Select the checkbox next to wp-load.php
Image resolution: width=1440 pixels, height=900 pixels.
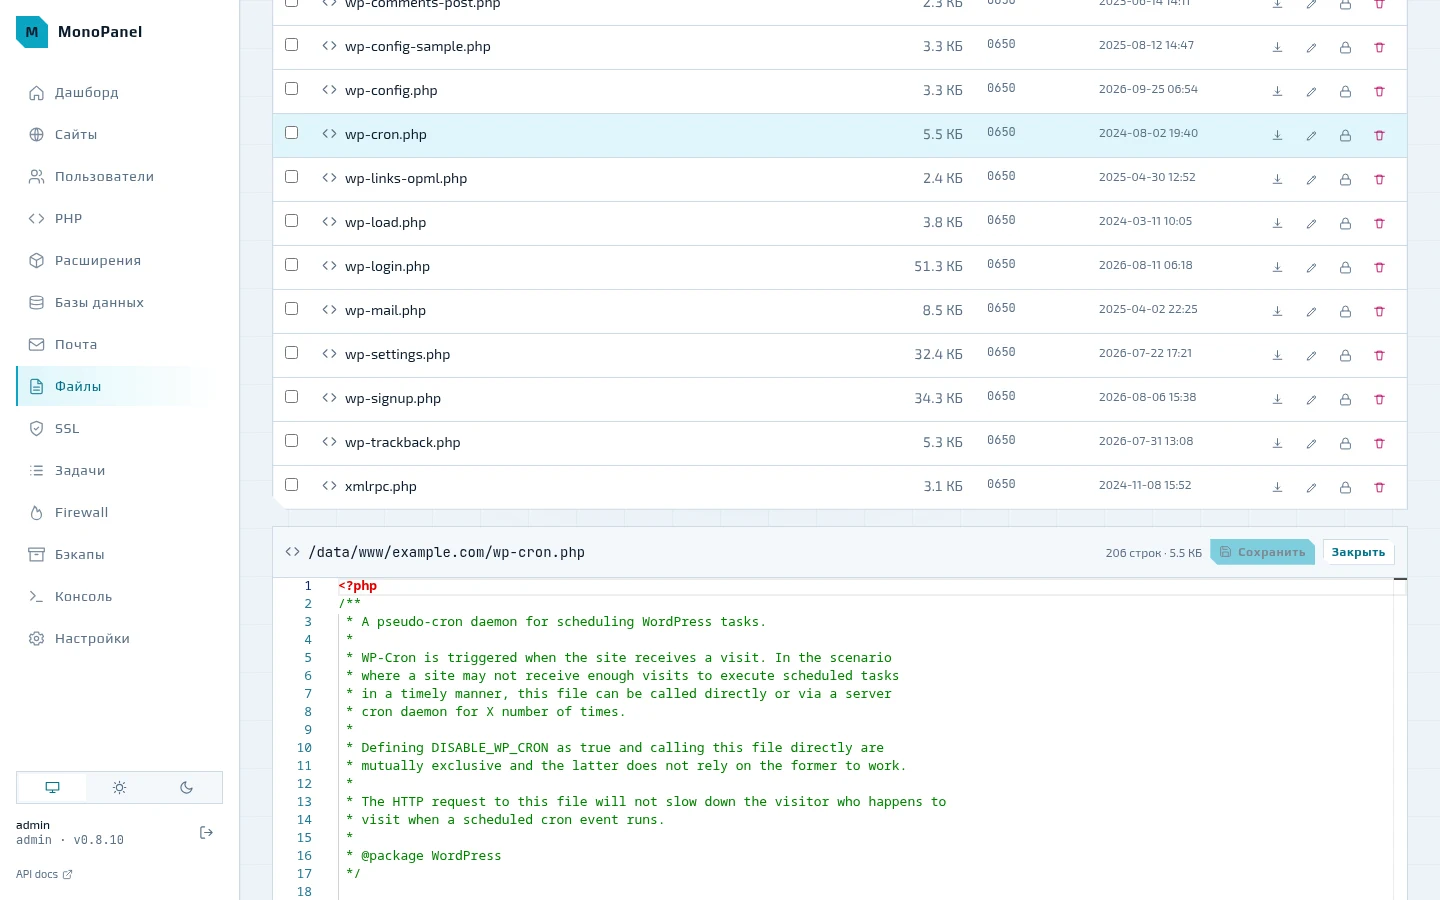292,221
